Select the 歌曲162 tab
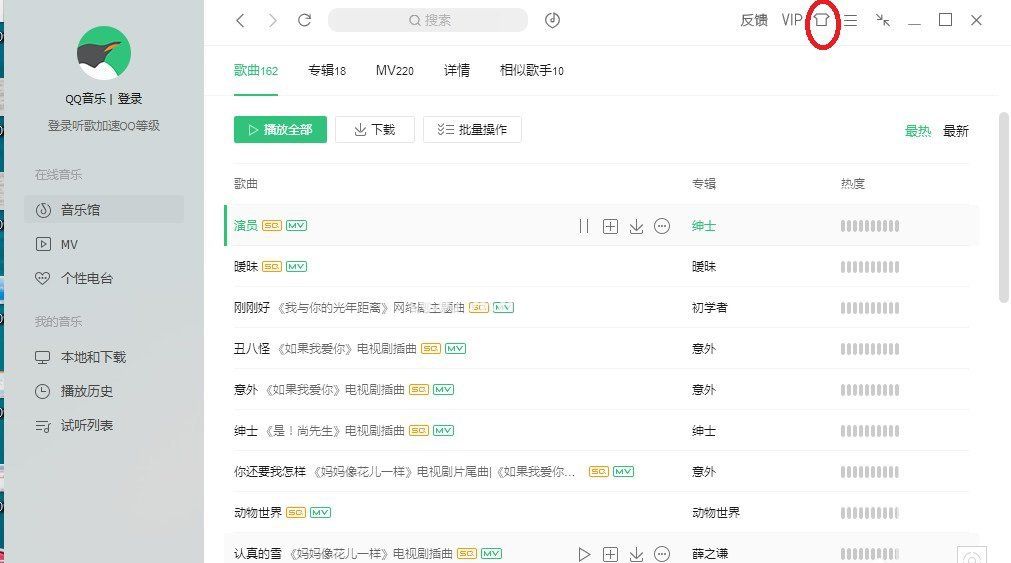 256,70
